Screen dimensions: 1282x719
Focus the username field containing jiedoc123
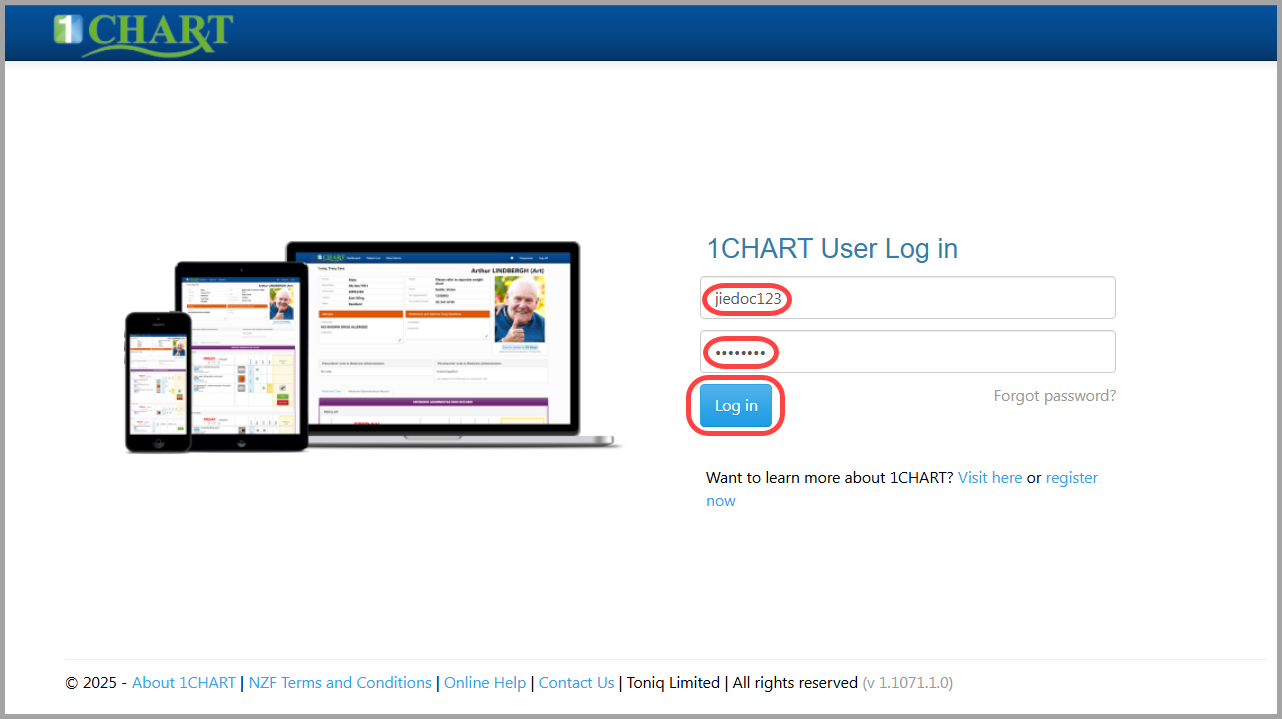pyautogui.click(x=907, y=298)
